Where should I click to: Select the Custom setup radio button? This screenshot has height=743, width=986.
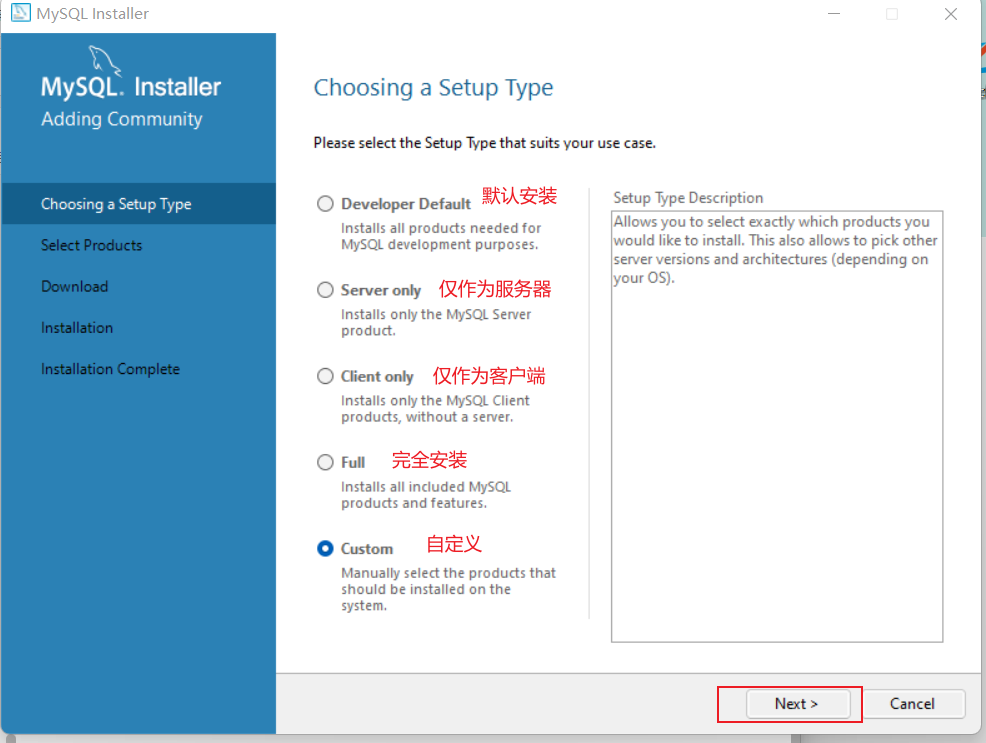(325, 548)
